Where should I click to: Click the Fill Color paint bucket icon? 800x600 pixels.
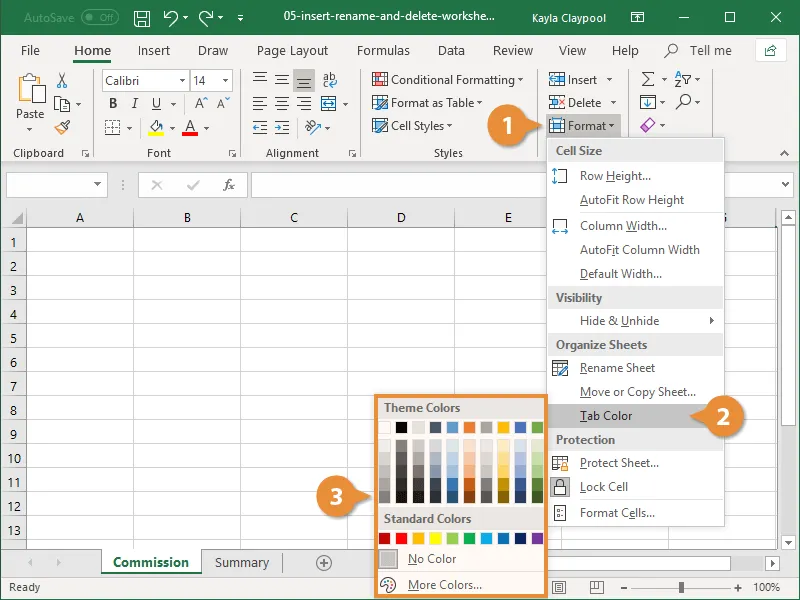[x=156, y=127]
